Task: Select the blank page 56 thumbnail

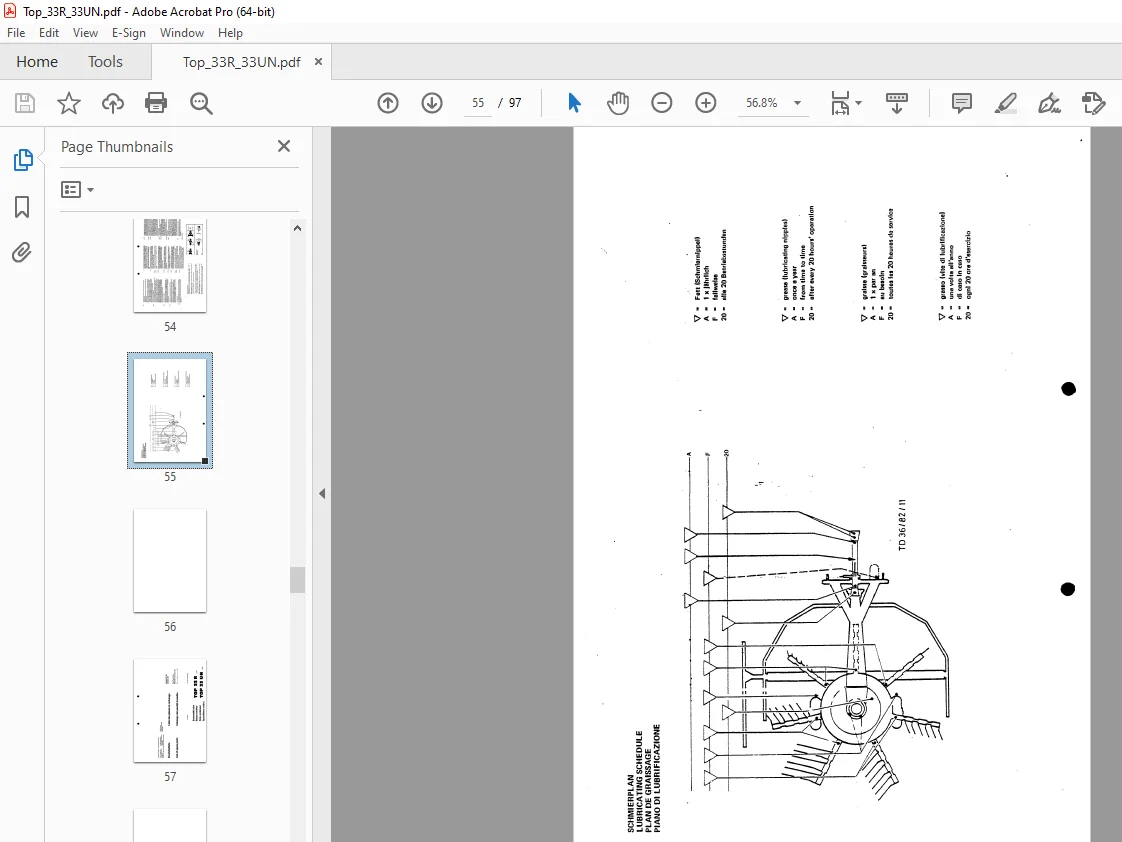Action: point(170,561)
